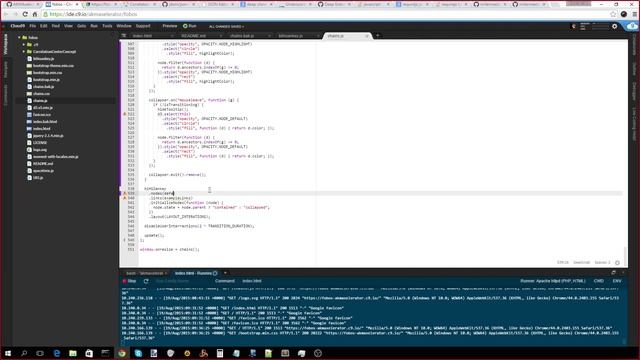Open the Find menu
This screenshot has width=640, height=360.
(x=56, y=26)
